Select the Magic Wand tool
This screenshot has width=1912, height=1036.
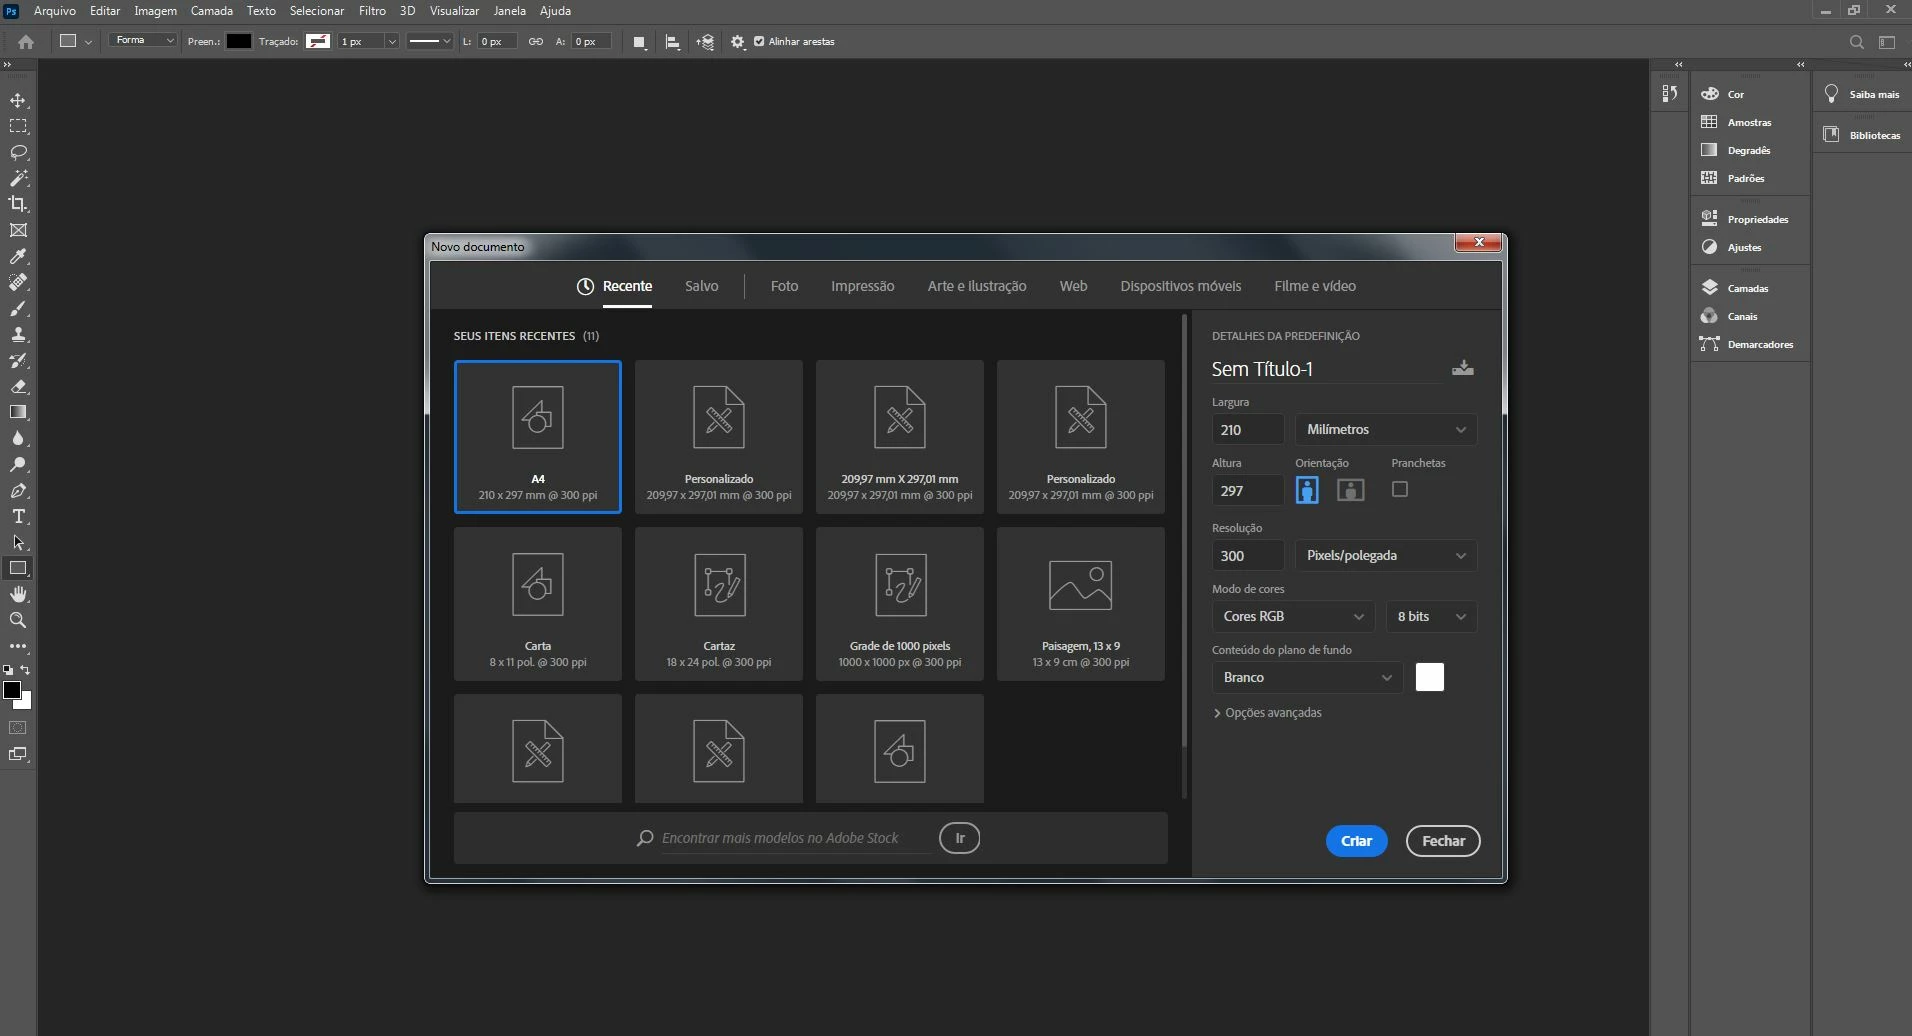pyautogui.click(x=18, y=178)
